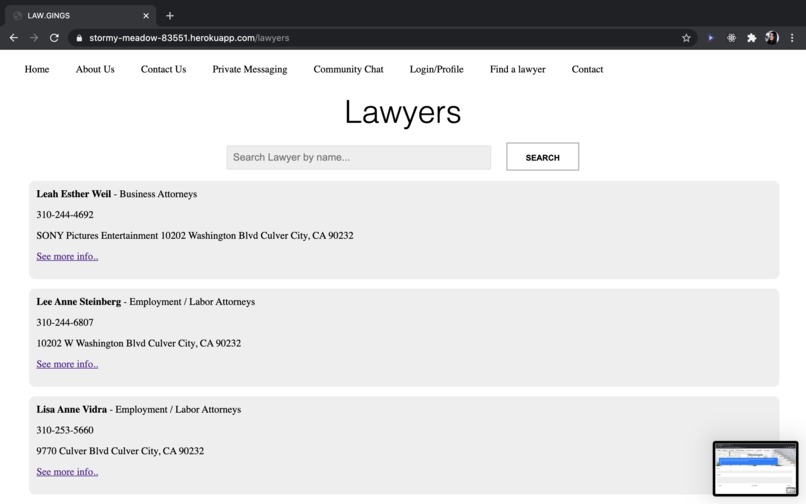Click the Business Attorneys label

(x=158, y=194)
